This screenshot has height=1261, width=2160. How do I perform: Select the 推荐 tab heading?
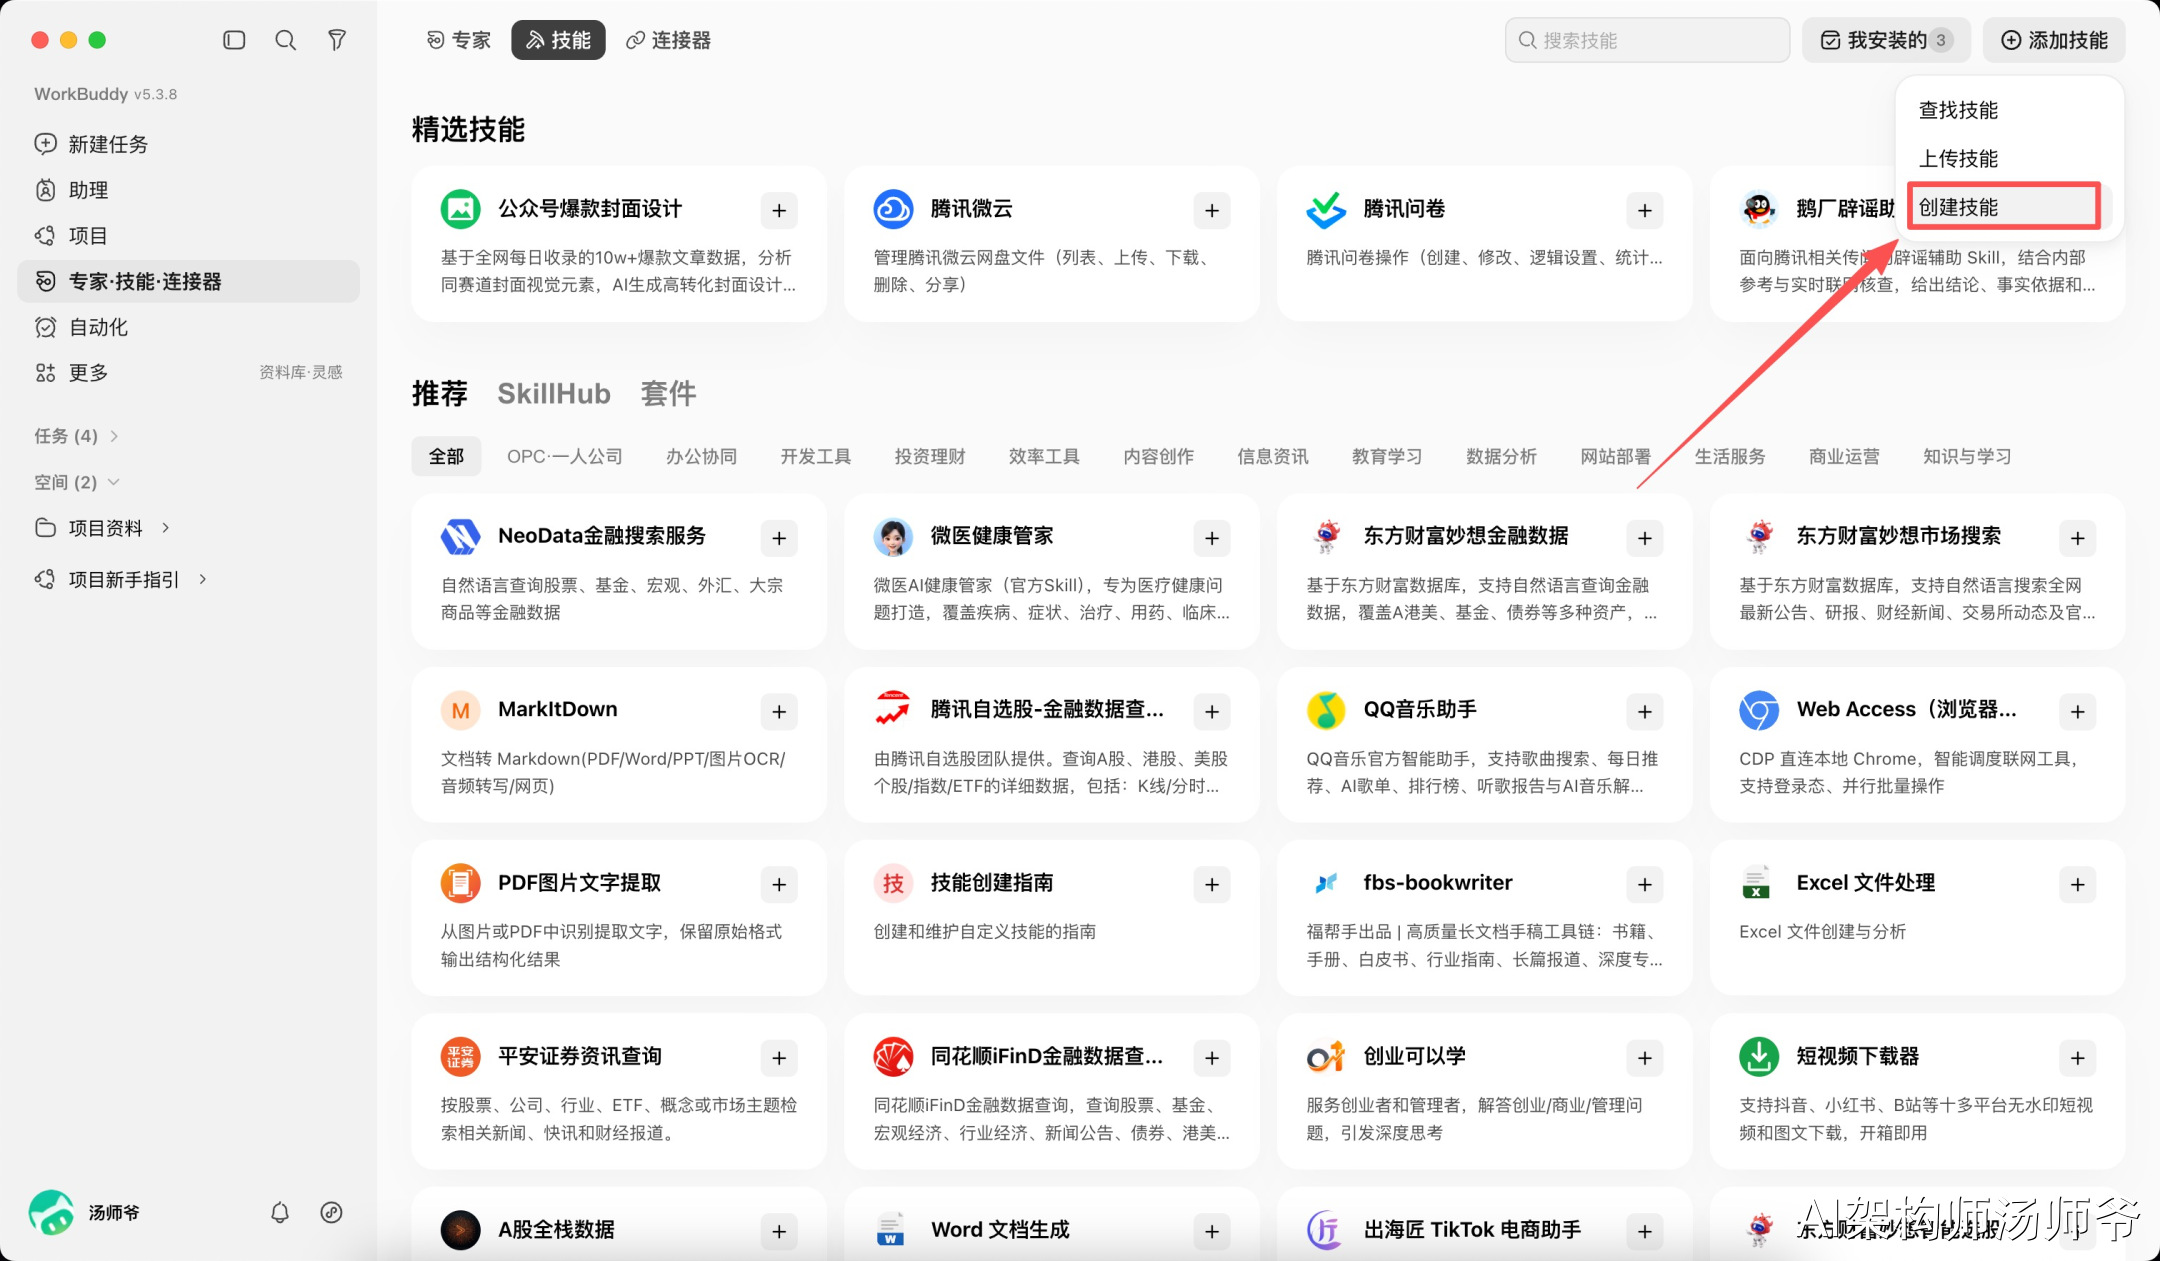[x=440, y=394]
